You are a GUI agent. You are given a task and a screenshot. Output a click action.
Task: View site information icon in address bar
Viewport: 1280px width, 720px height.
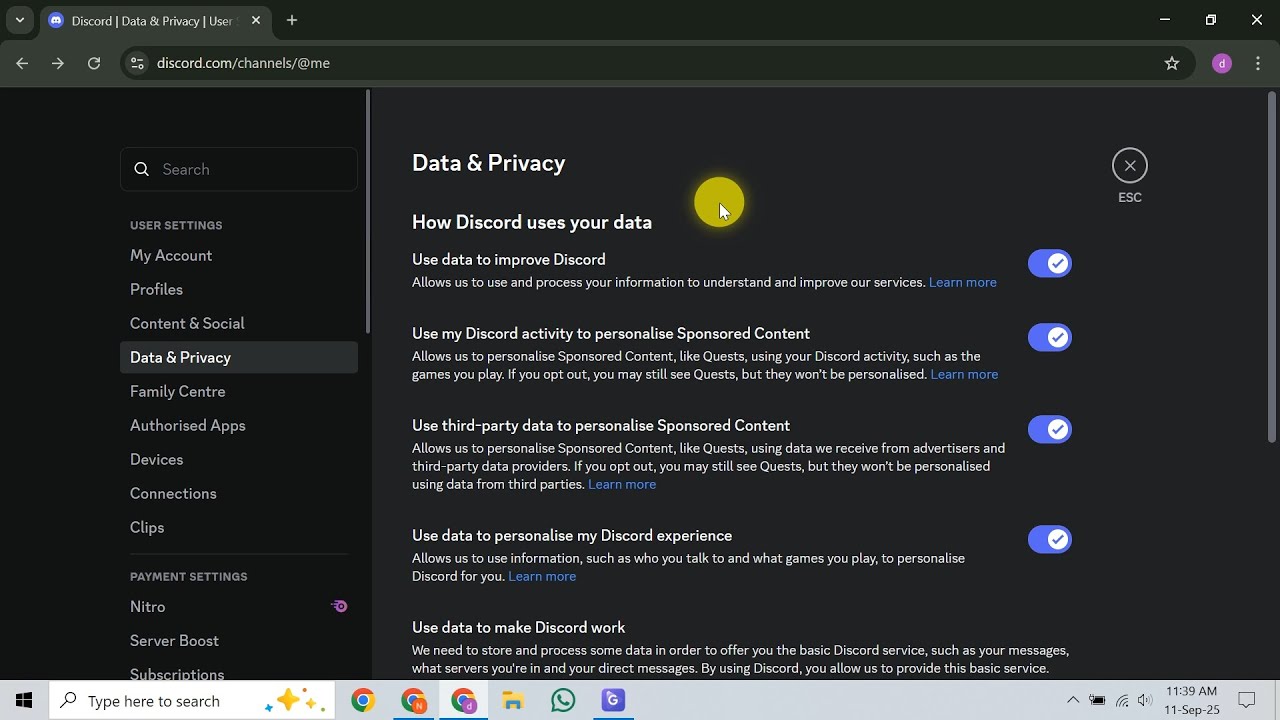click(x=138, y=63)
